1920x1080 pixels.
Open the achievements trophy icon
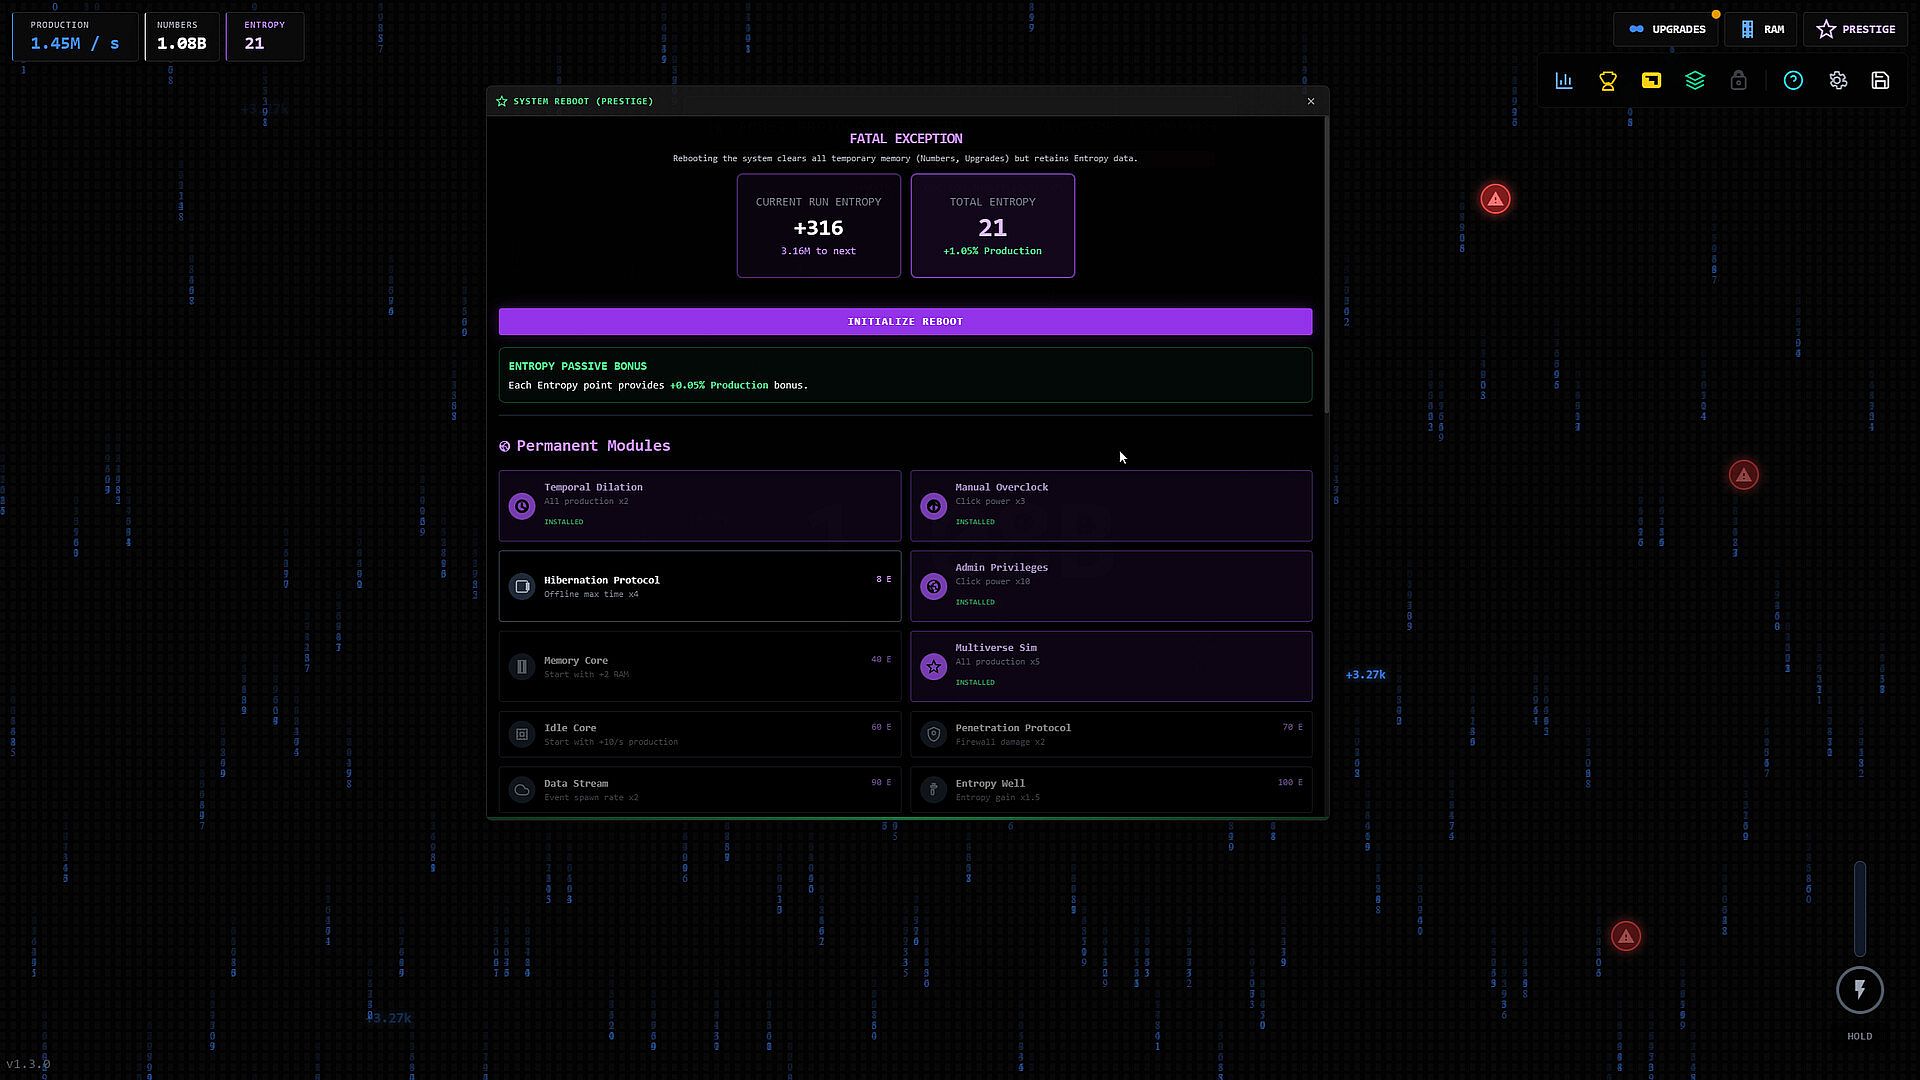coord(1608,81)
